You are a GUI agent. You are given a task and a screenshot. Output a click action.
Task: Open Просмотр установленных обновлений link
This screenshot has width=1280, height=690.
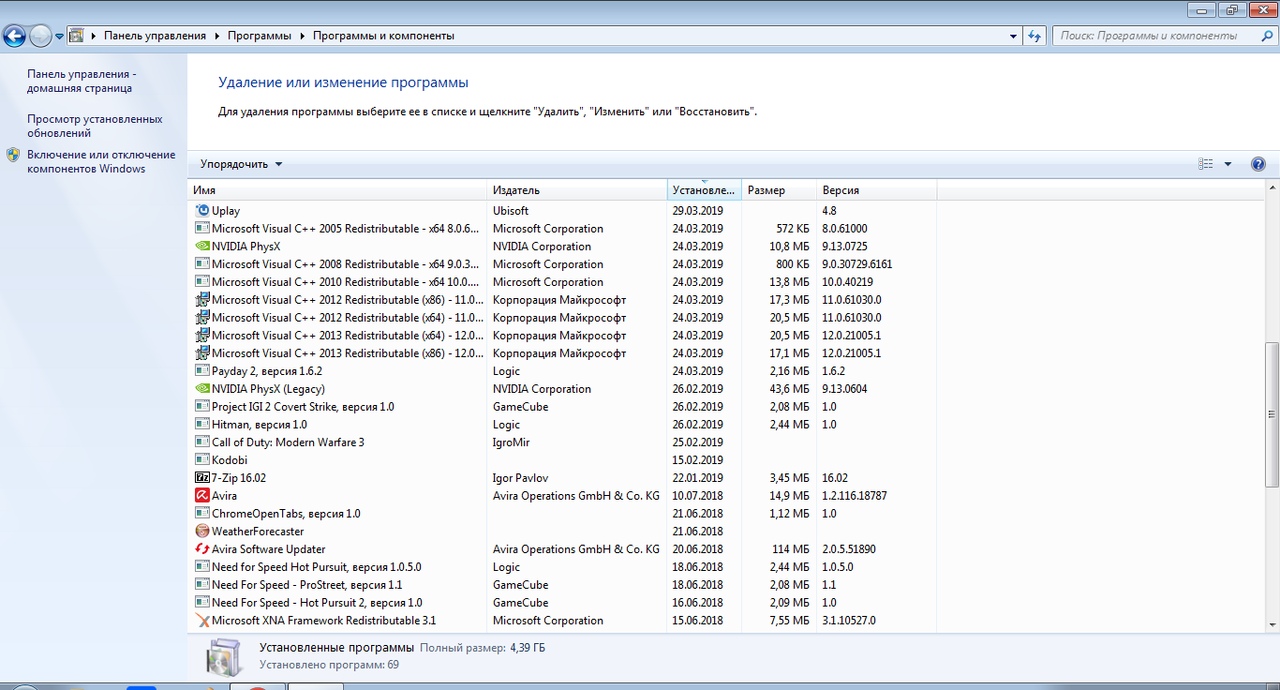click(x=94, y=126)
